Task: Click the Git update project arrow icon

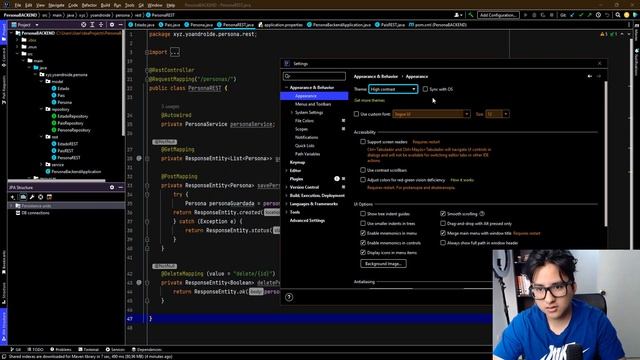Action: [572, 15]
